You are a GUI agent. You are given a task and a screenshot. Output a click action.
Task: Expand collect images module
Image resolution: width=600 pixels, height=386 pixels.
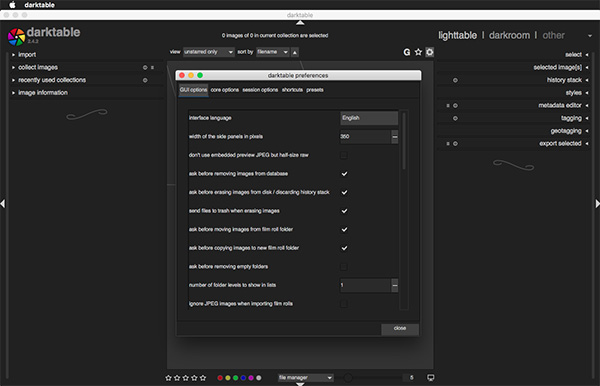[38, 67]
